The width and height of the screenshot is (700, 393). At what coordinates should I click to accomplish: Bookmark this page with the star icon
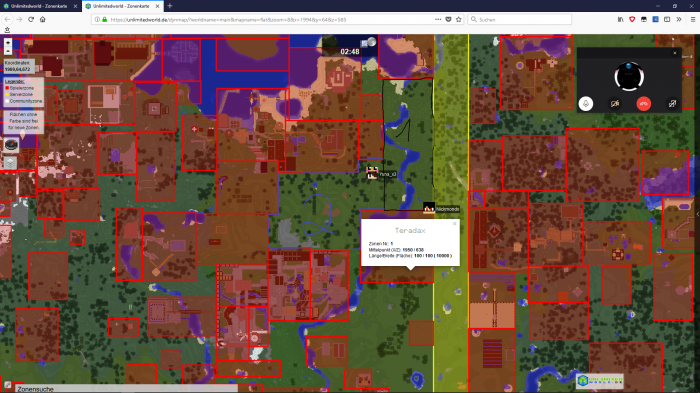tap(458, 19)
